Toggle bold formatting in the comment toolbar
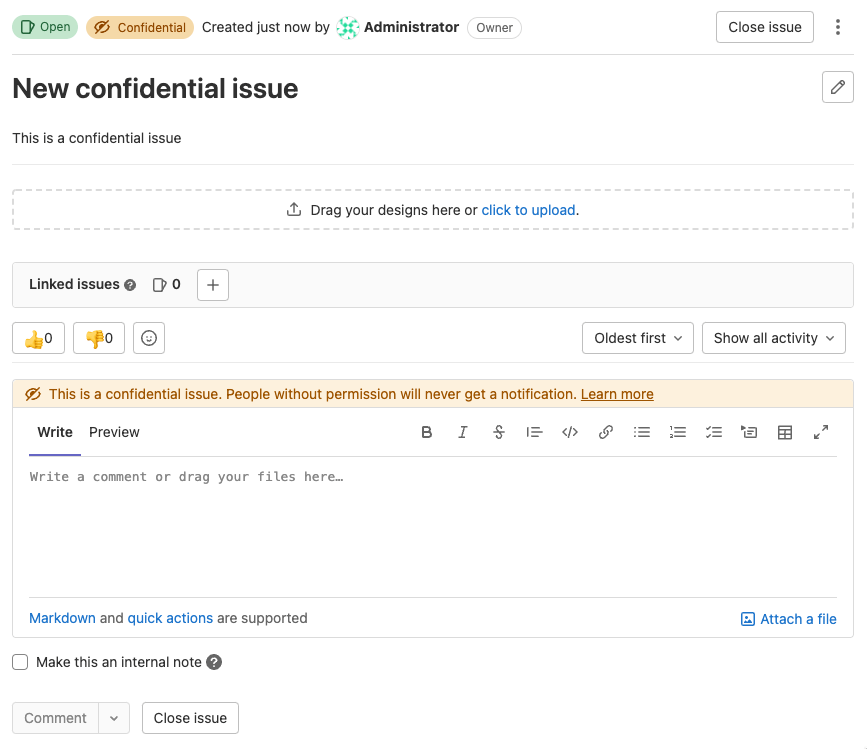Screen dimensions: 867x749 [x=427, y=432]
